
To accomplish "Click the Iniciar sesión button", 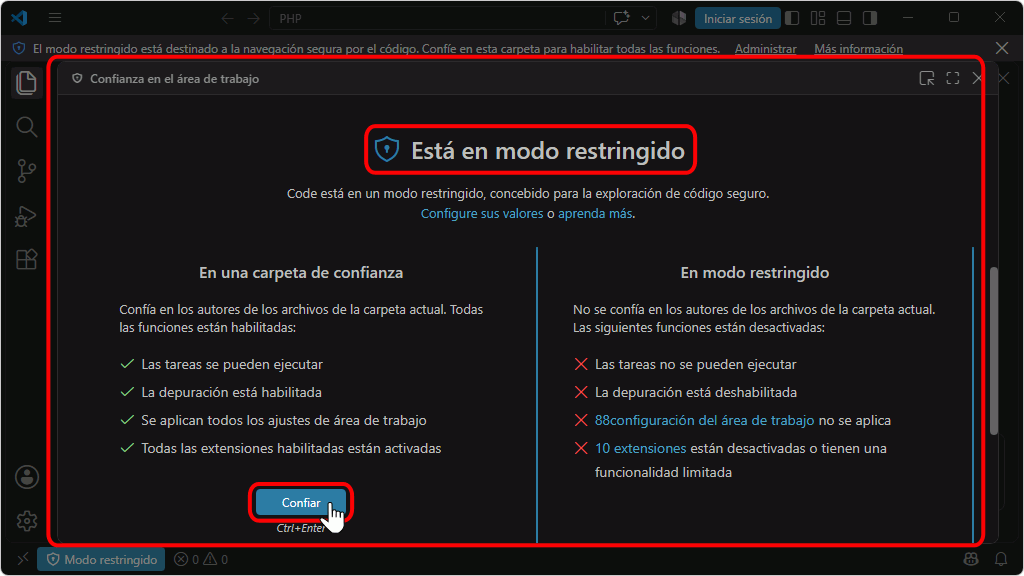I will pyautogui.click(x=738, y=18).
